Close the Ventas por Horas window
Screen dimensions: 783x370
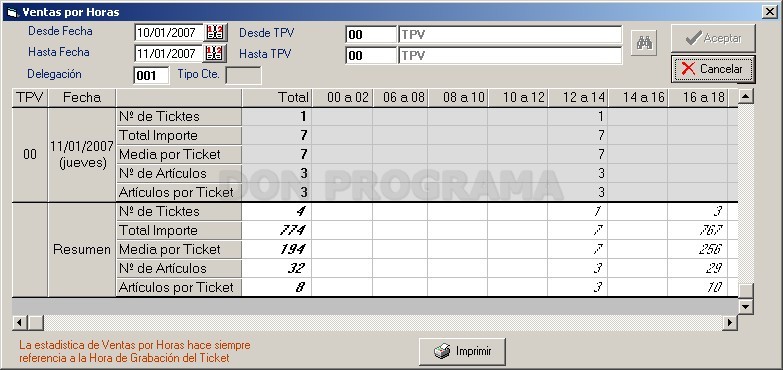pyautogui.click(x=770, y=12)
